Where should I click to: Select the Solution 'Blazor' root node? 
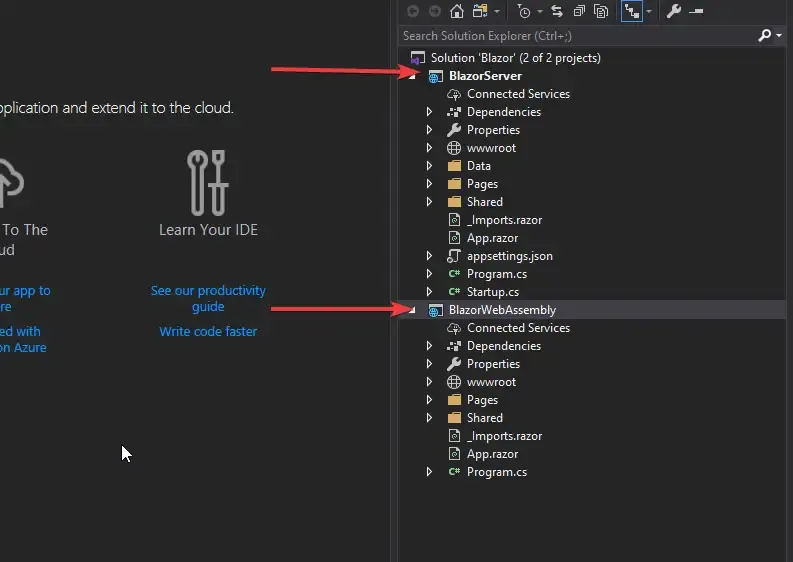(x=515, y=58)
